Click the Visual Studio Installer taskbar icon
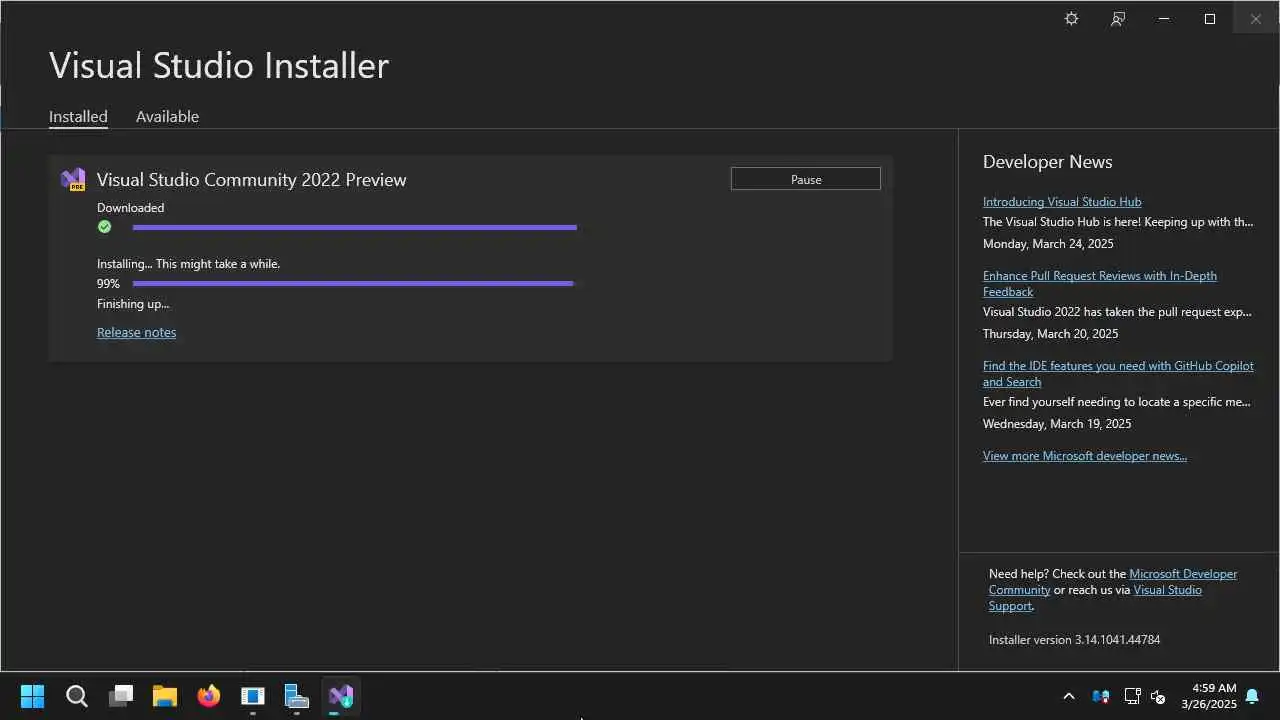Screen dimensions: 1280x720 tap(341, 696)
